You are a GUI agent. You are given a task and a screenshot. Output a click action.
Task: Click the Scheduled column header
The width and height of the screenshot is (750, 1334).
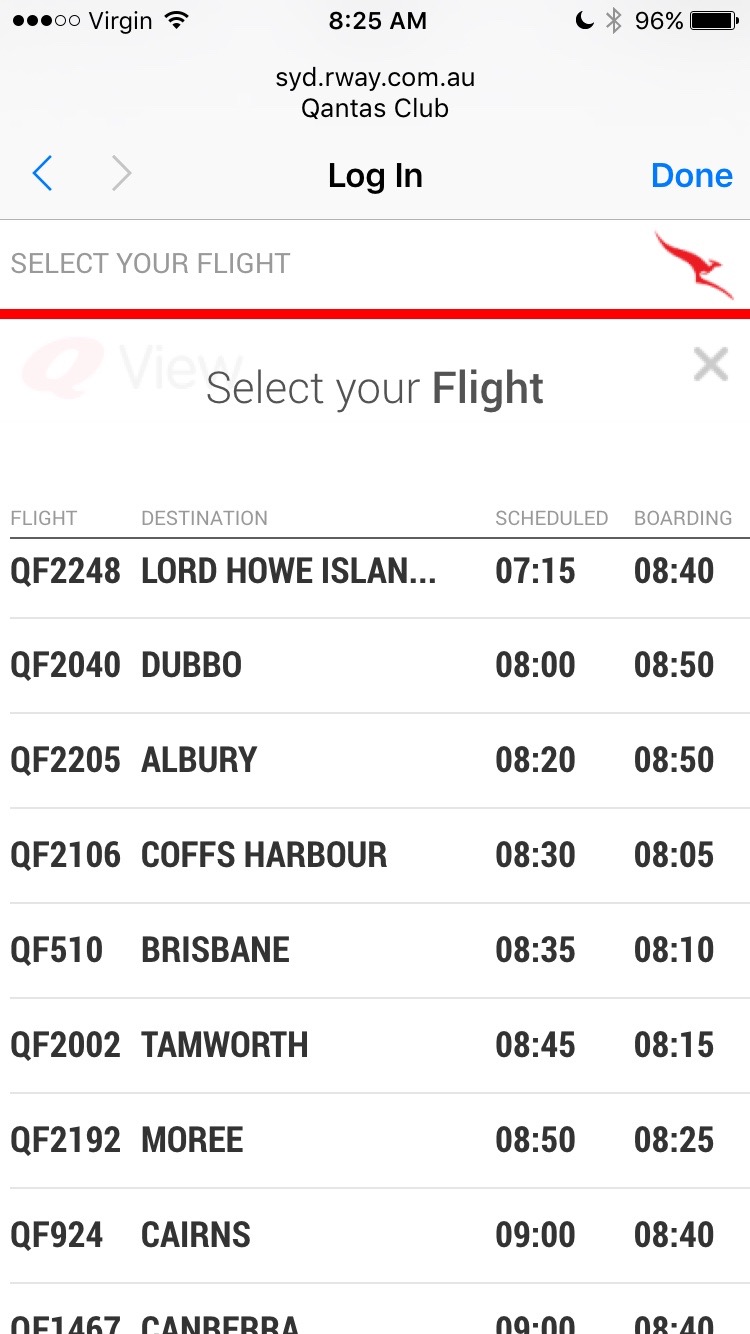[x=551, y=518]
